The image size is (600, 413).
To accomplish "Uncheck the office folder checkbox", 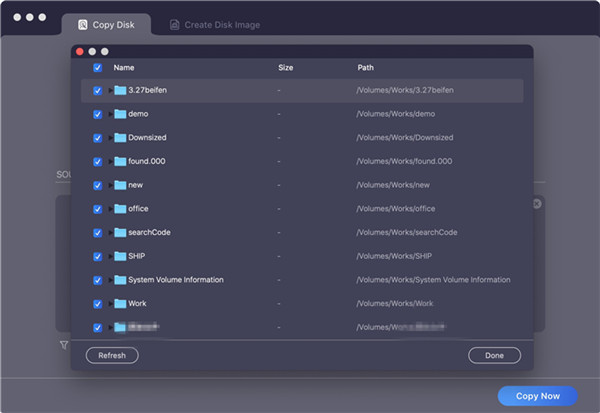I will click(x=97, y=209).
